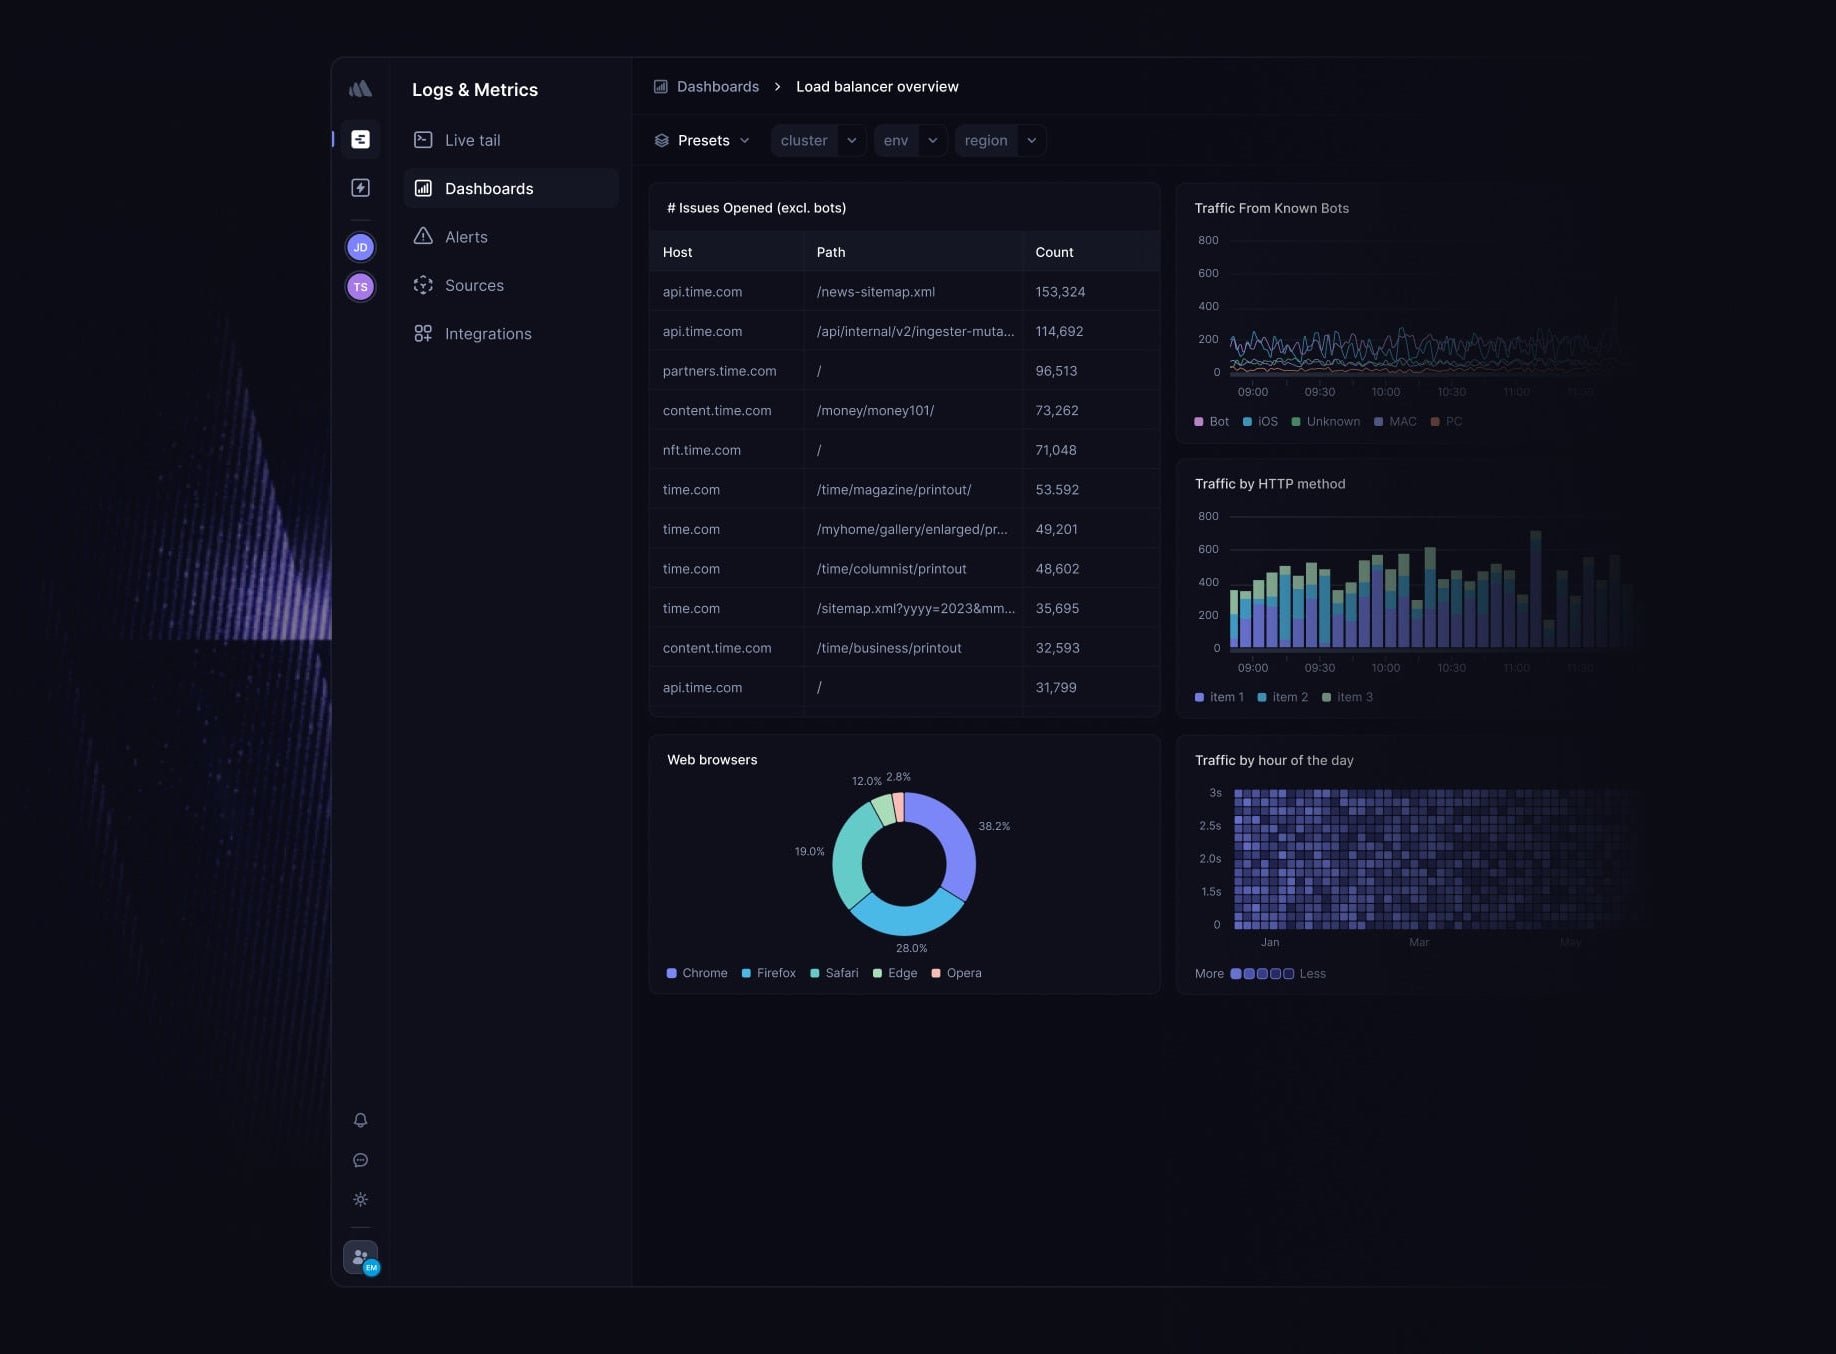The image size is (1836, 1354).
Task: Open Live tail in the sidebar
Action: pyautogui.click(x=472, y=141)
